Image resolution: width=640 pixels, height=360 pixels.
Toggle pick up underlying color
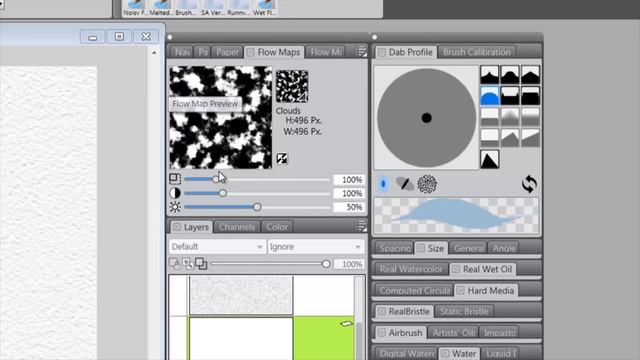click(x=188, y=264)
